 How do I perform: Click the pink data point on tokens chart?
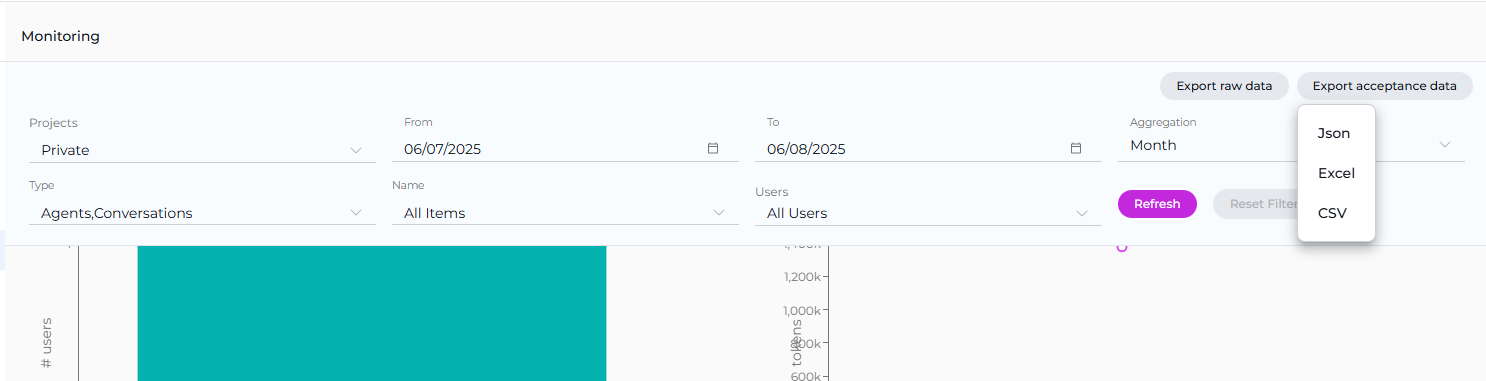1122,247
